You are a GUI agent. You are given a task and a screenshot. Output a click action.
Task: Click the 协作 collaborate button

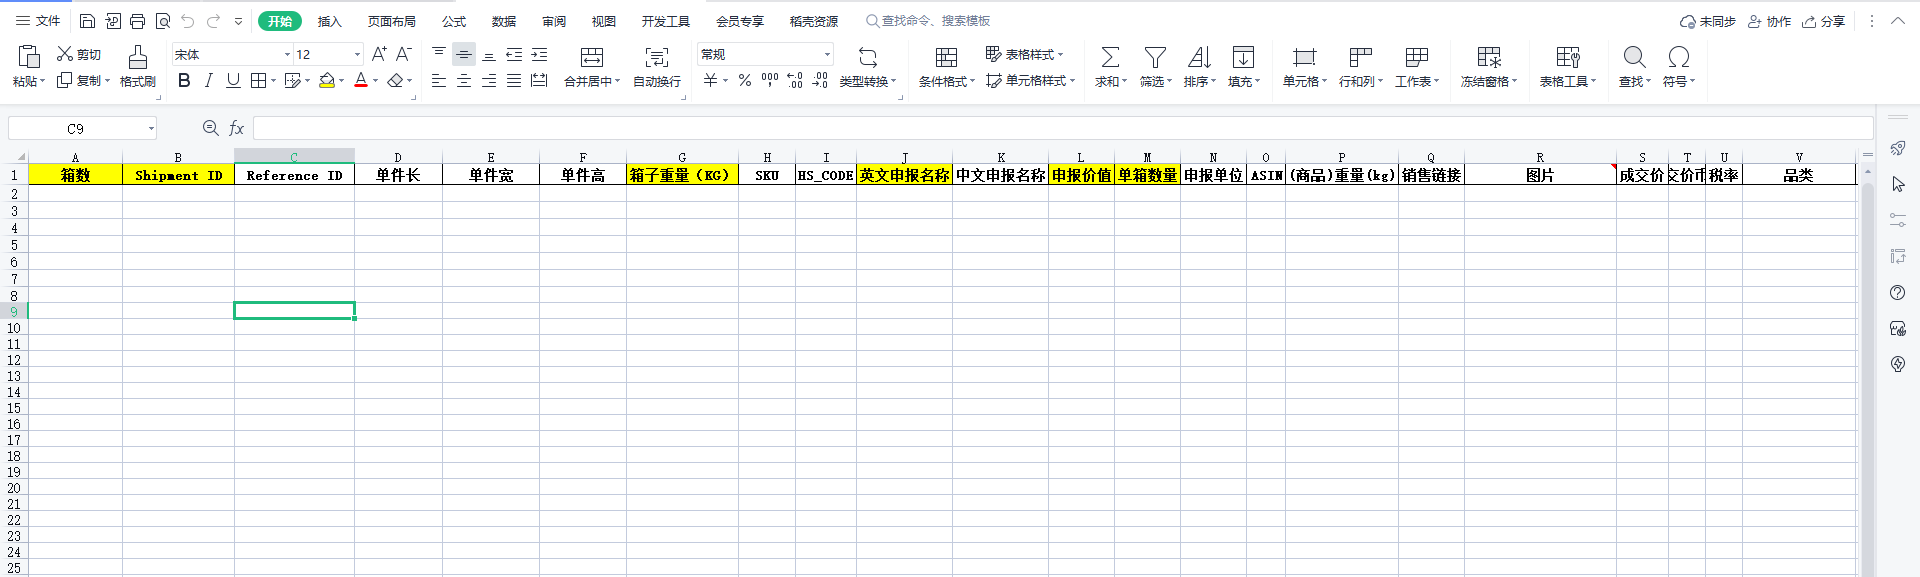tap(1769, 21)
